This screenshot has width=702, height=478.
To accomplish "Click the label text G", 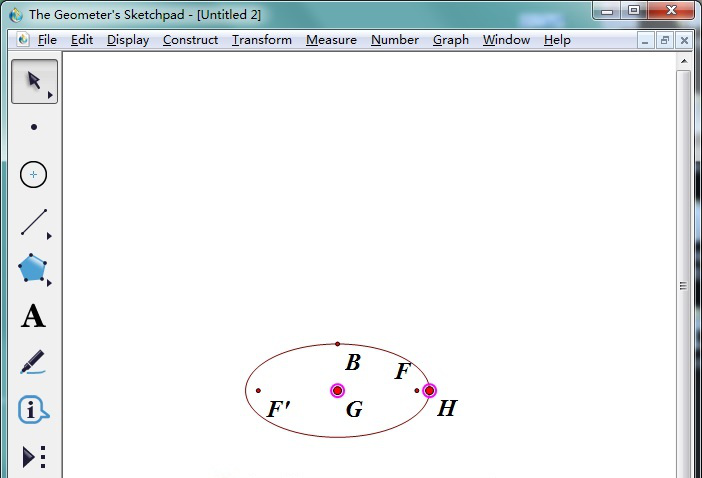I will pyautogui.click(x=354, y=409).
